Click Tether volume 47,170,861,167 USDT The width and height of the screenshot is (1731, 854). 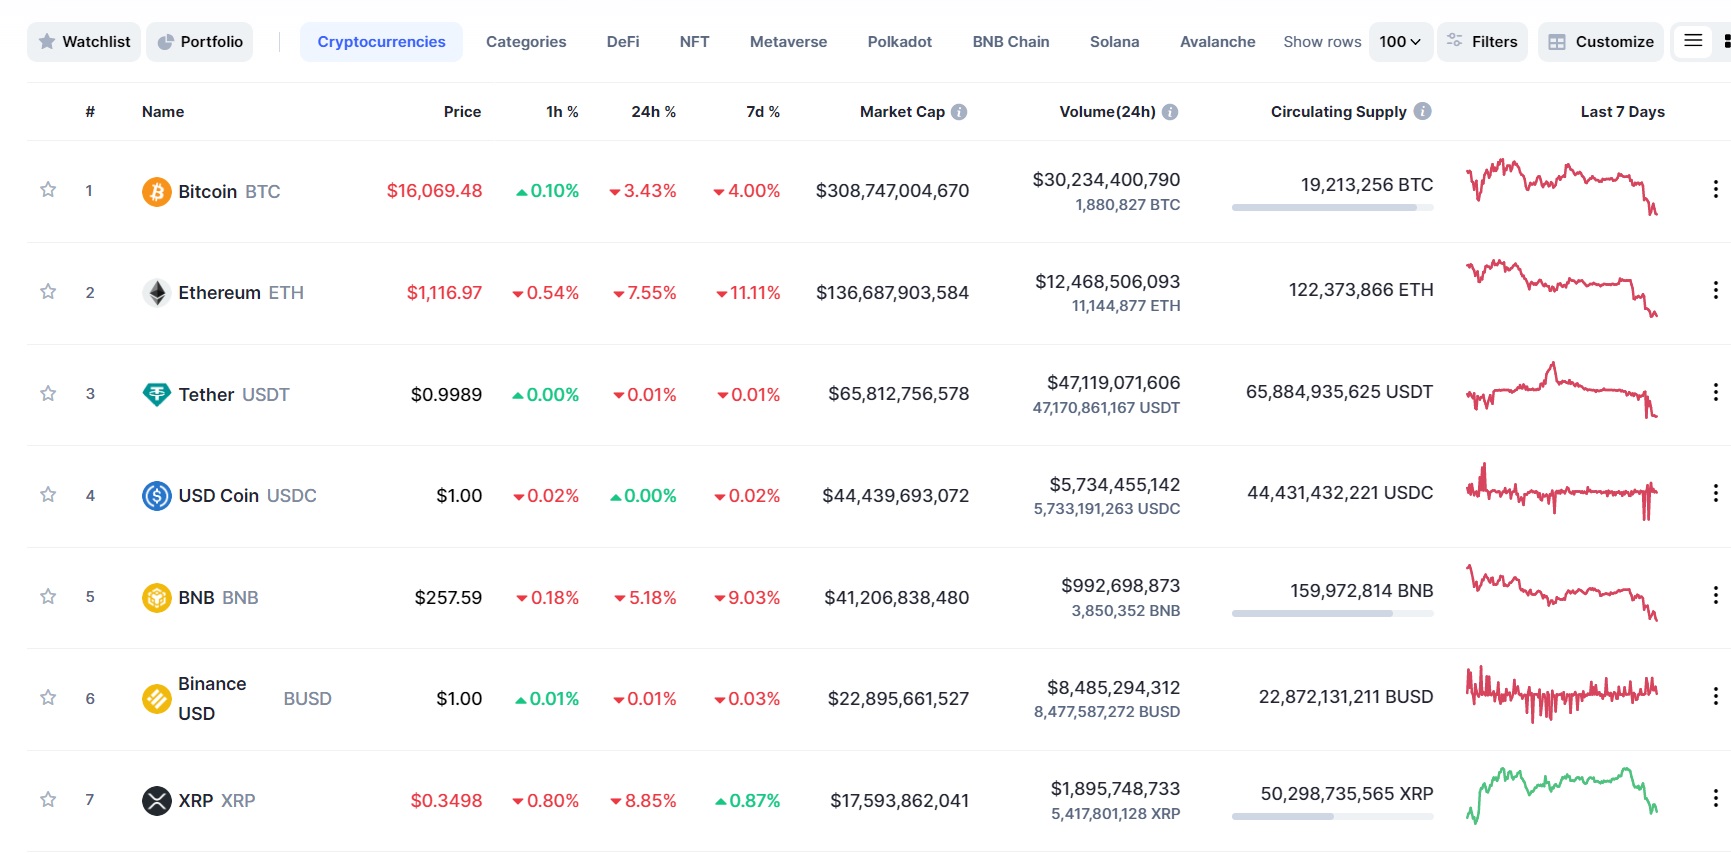point(1106,408)
